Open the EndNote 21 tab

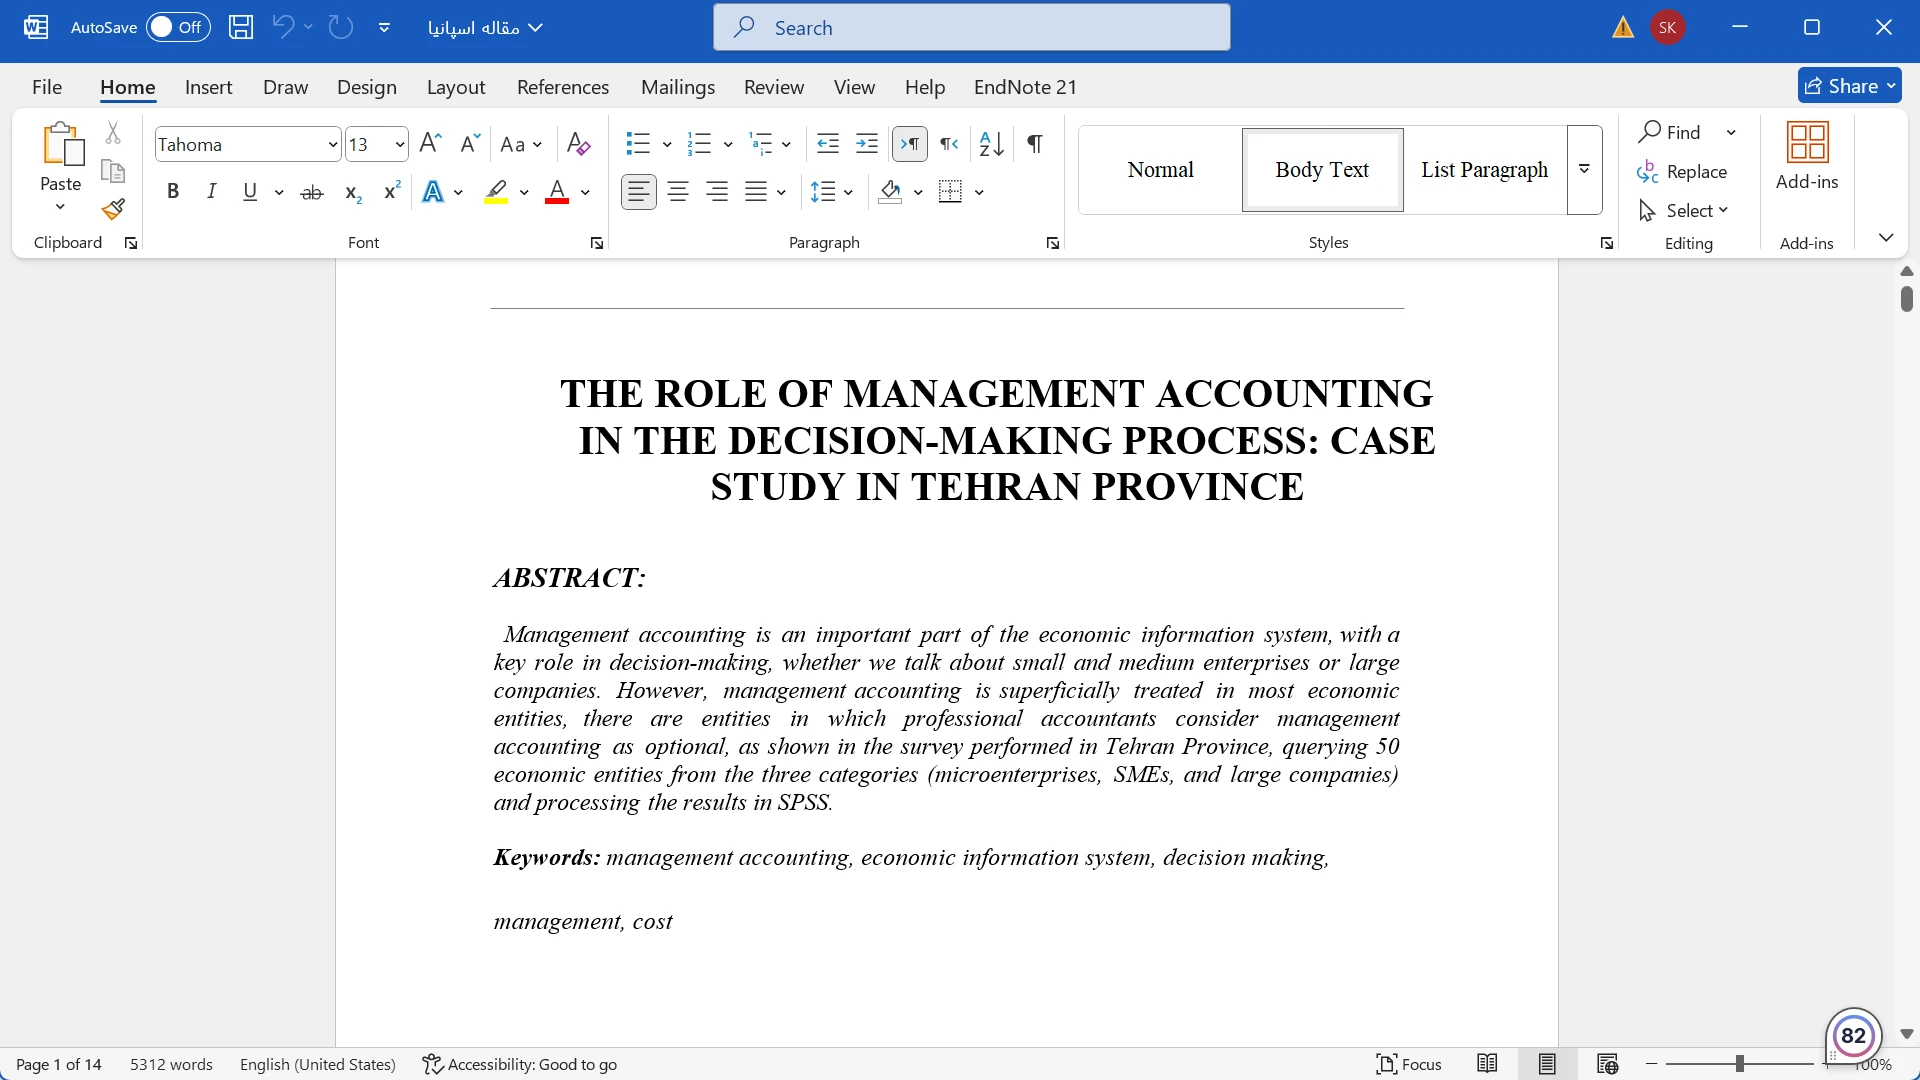1025,87
